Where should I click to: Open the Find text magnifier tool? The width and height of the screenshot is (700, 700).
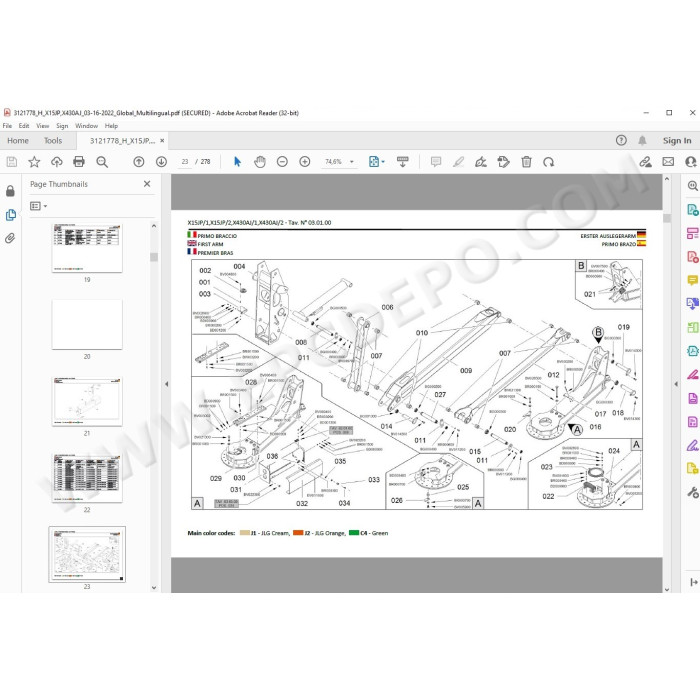pyautogui.click(x=102, y=162)
